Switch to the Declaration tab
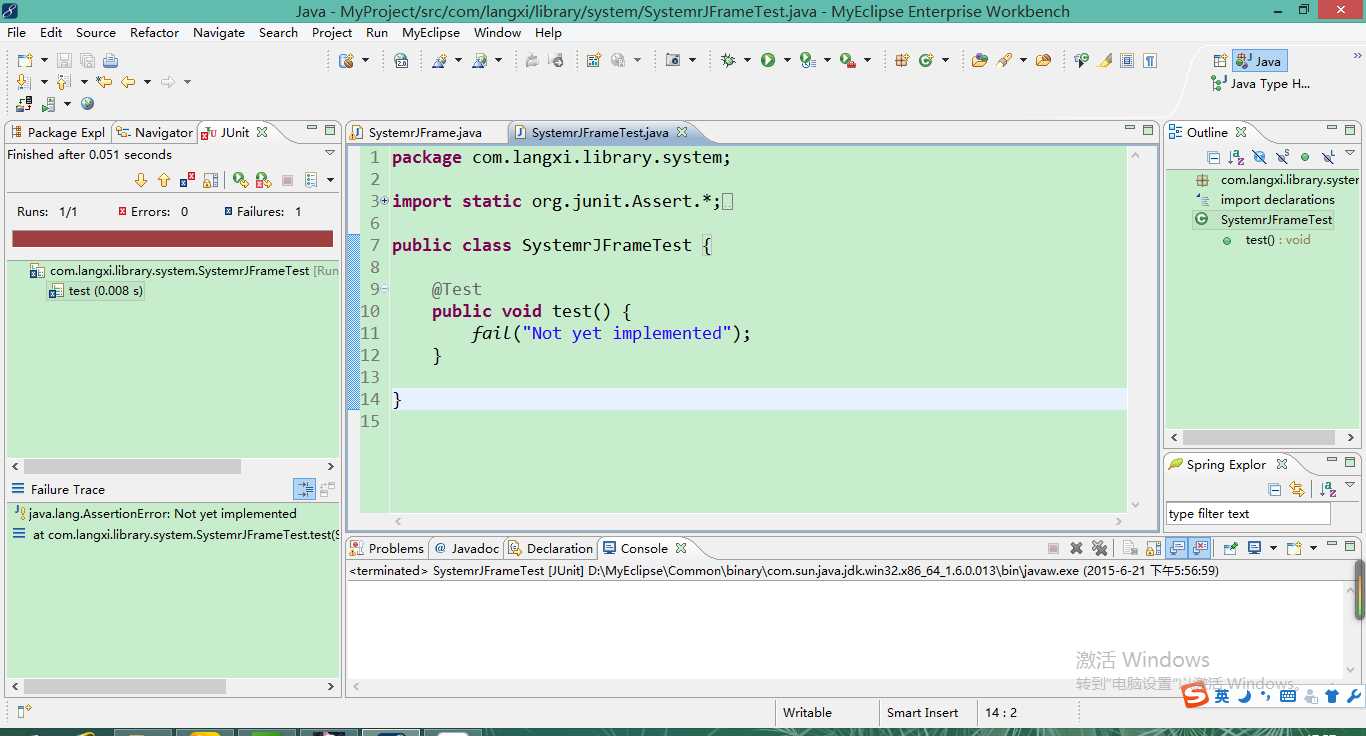 tap(551, 548)
